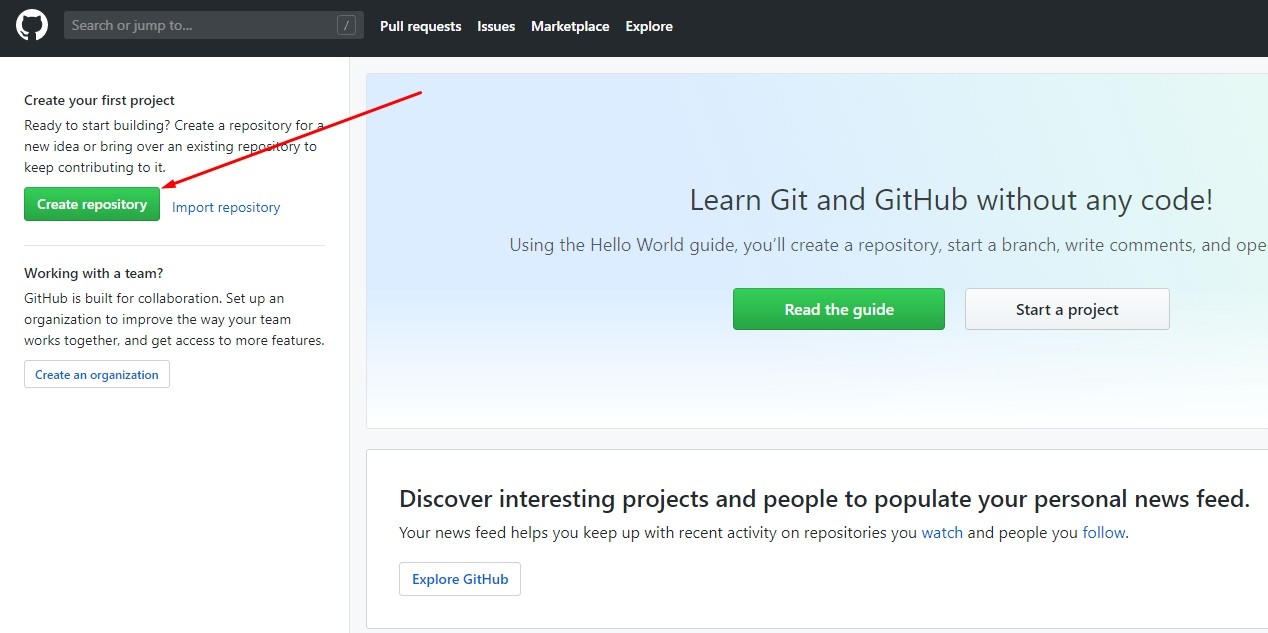The height and width of the screenshot is (633, 1268).
Task: Open Pull requests in the top navigation
Action: point(420,26)
